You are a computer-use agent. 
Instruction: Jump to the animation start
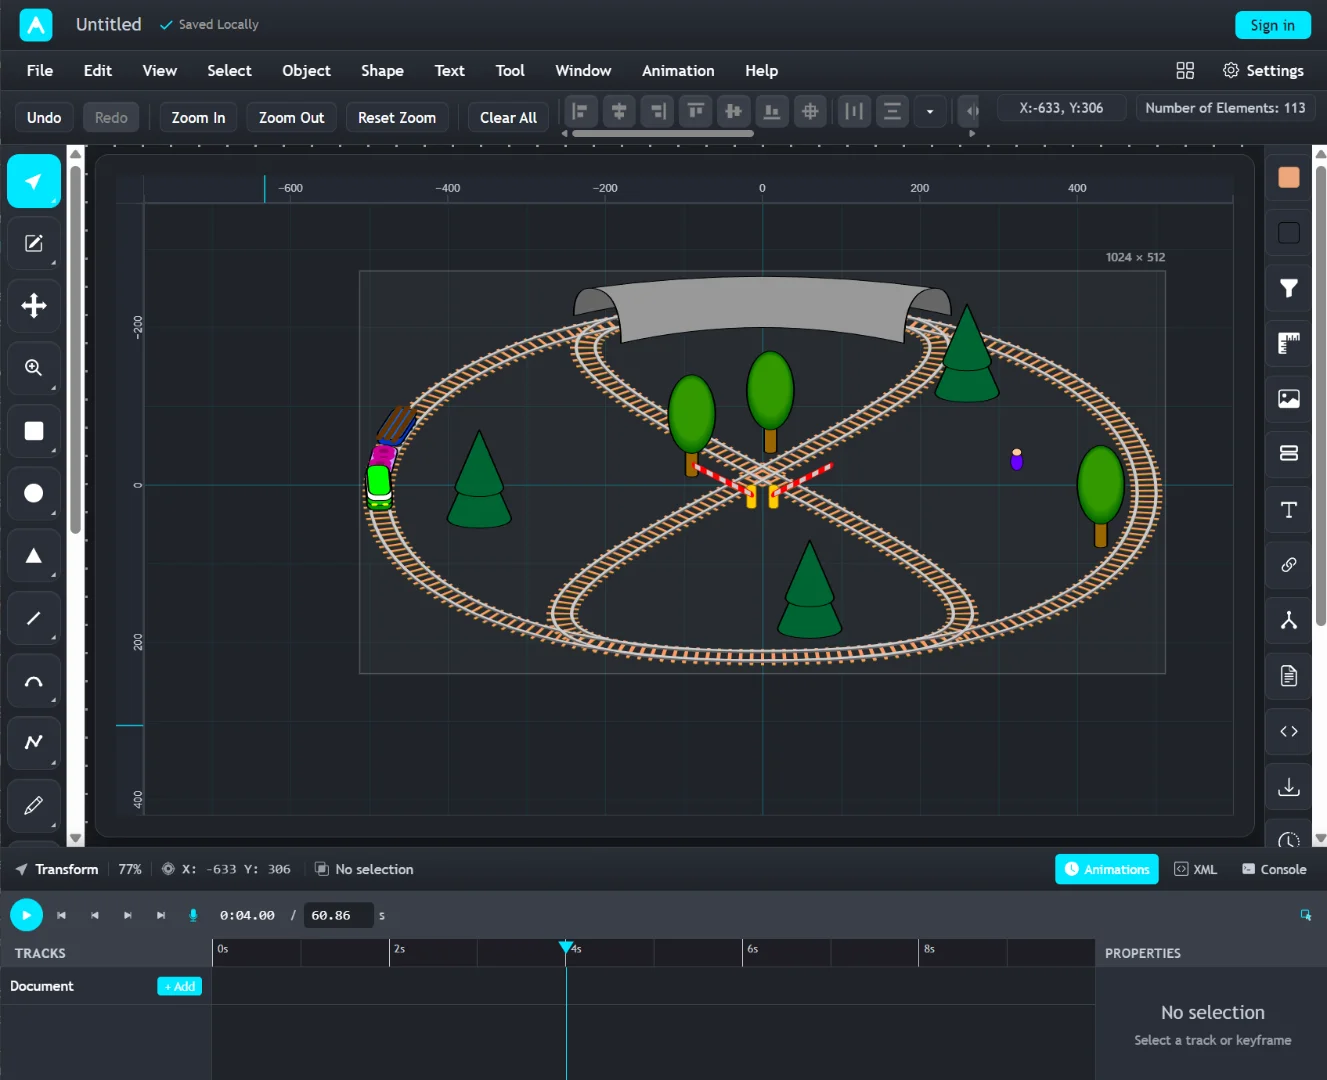coord(61,915)
